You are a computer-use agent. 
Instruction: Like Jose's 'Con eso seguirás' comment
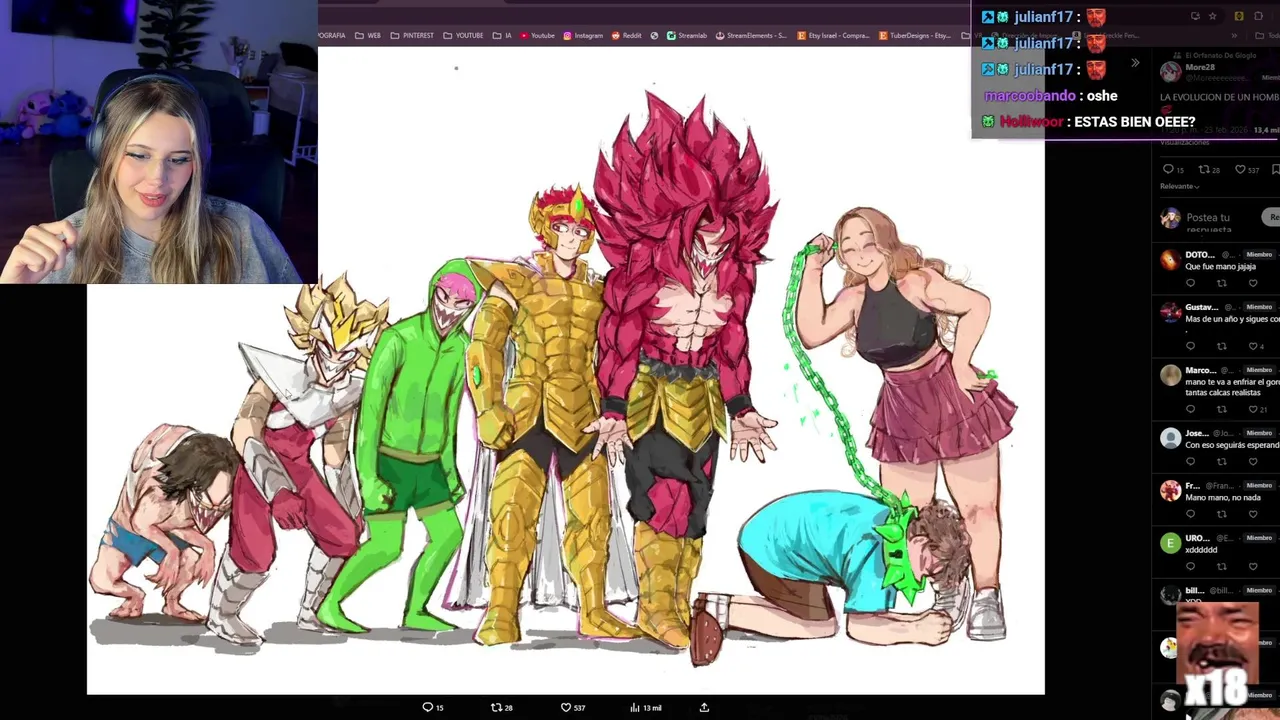pyautogui.click(x=1253, y=461)
